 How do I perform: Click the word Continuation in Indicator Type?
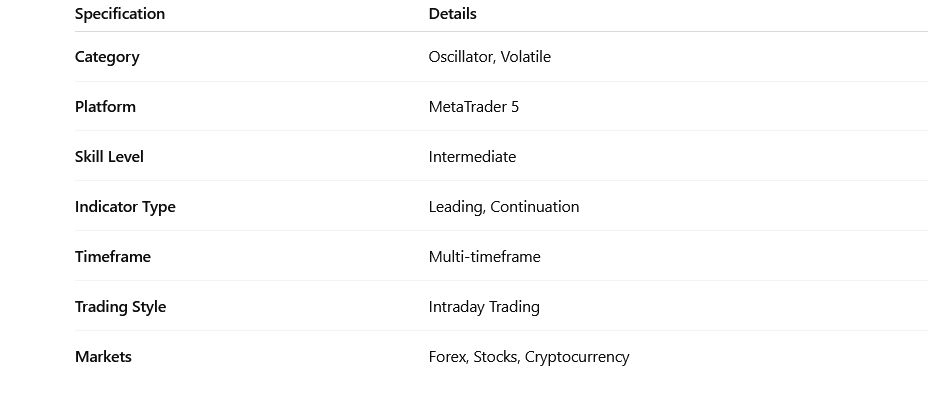click(x=535, y=207)
